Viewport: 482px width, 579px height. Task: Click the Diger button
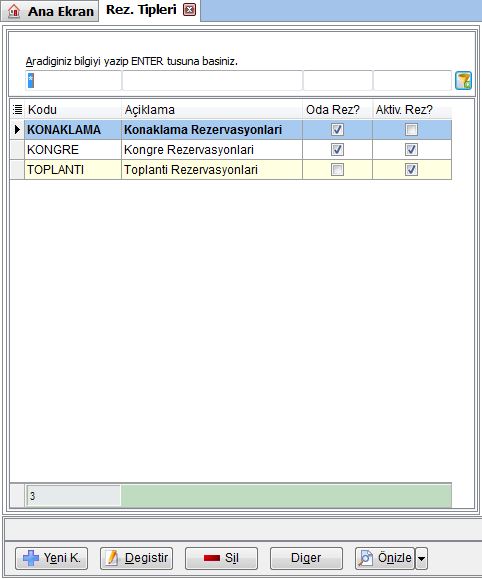[x=306, y=558]
